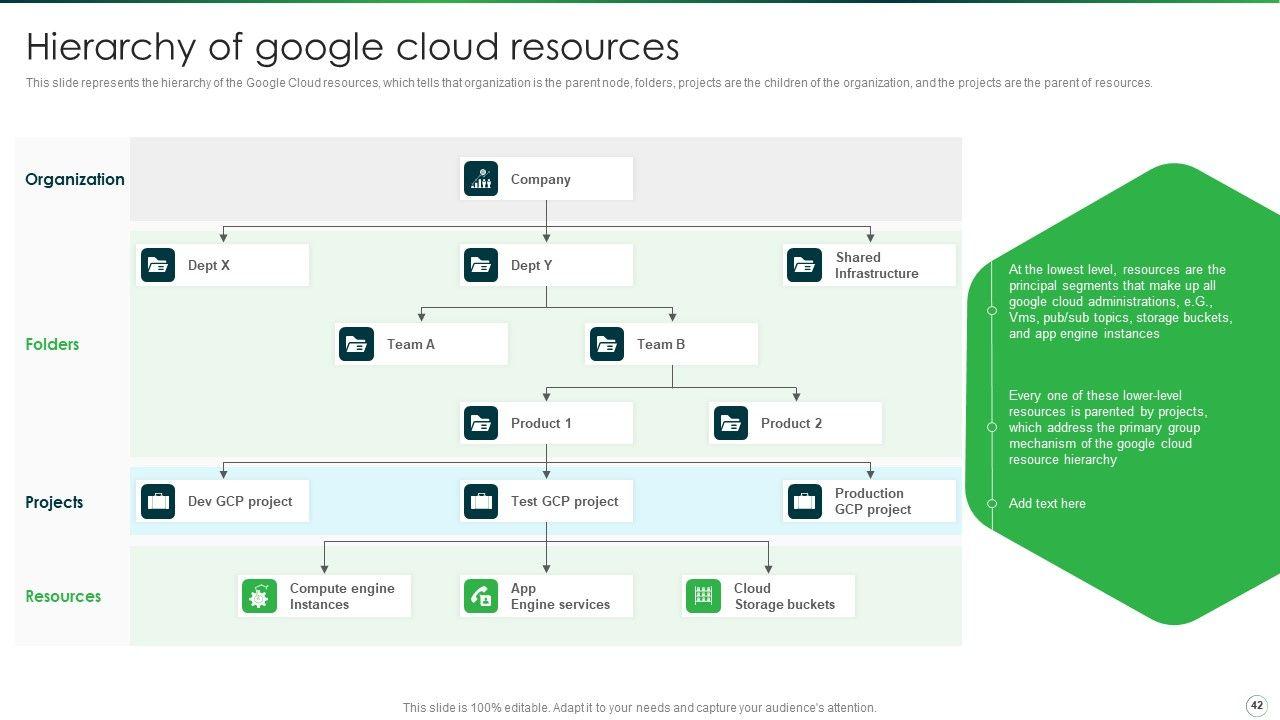Click the Dept Y folder icon

[481, 265]
